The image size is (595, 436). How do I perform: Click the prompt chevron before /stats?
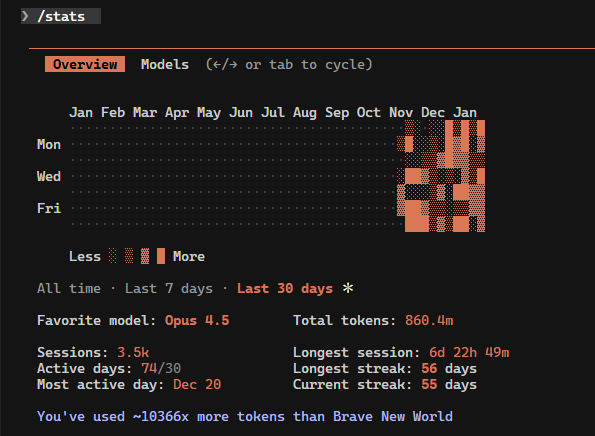(25, 16)
